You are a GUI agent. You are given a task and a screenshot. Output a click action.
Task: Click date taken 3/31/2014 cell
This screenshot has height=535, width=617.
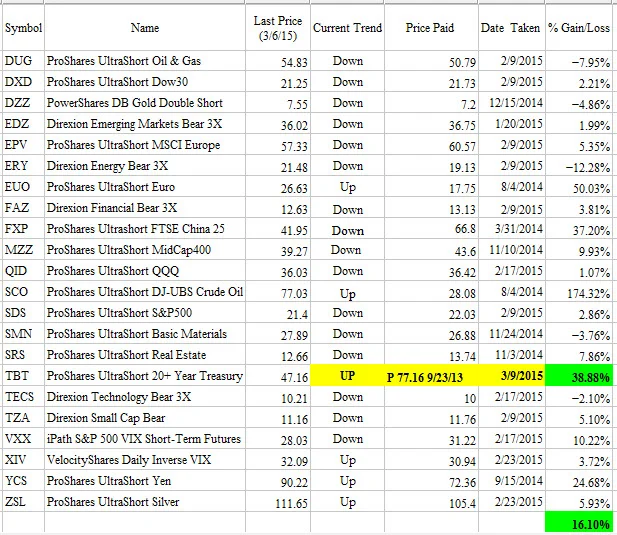tap(512, 229)
